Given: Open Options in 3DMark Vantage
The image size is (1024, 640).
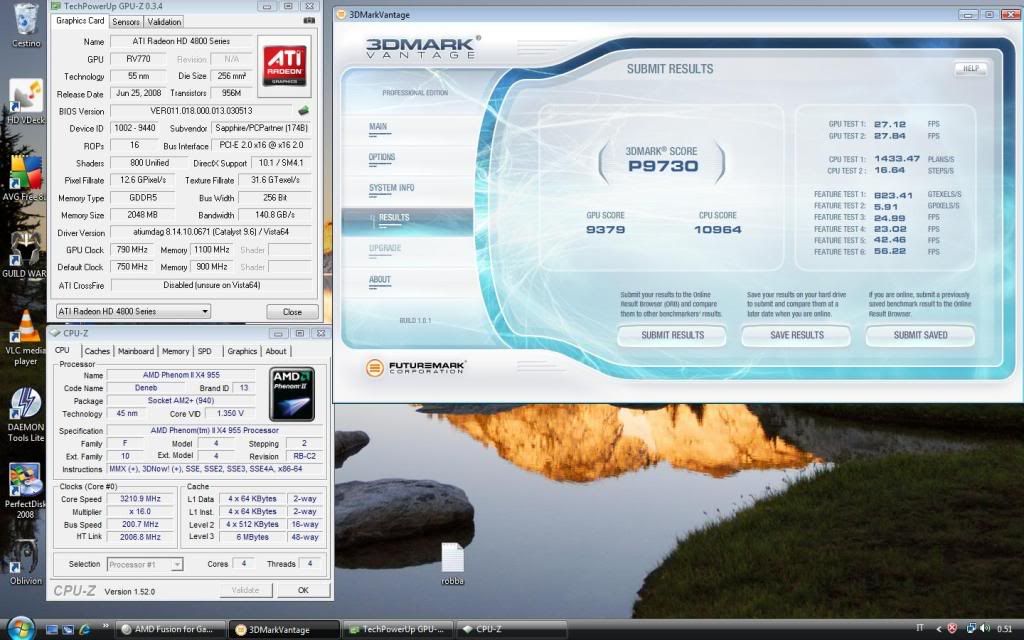Looking at the screenshot, I should [x=382, y=157].
